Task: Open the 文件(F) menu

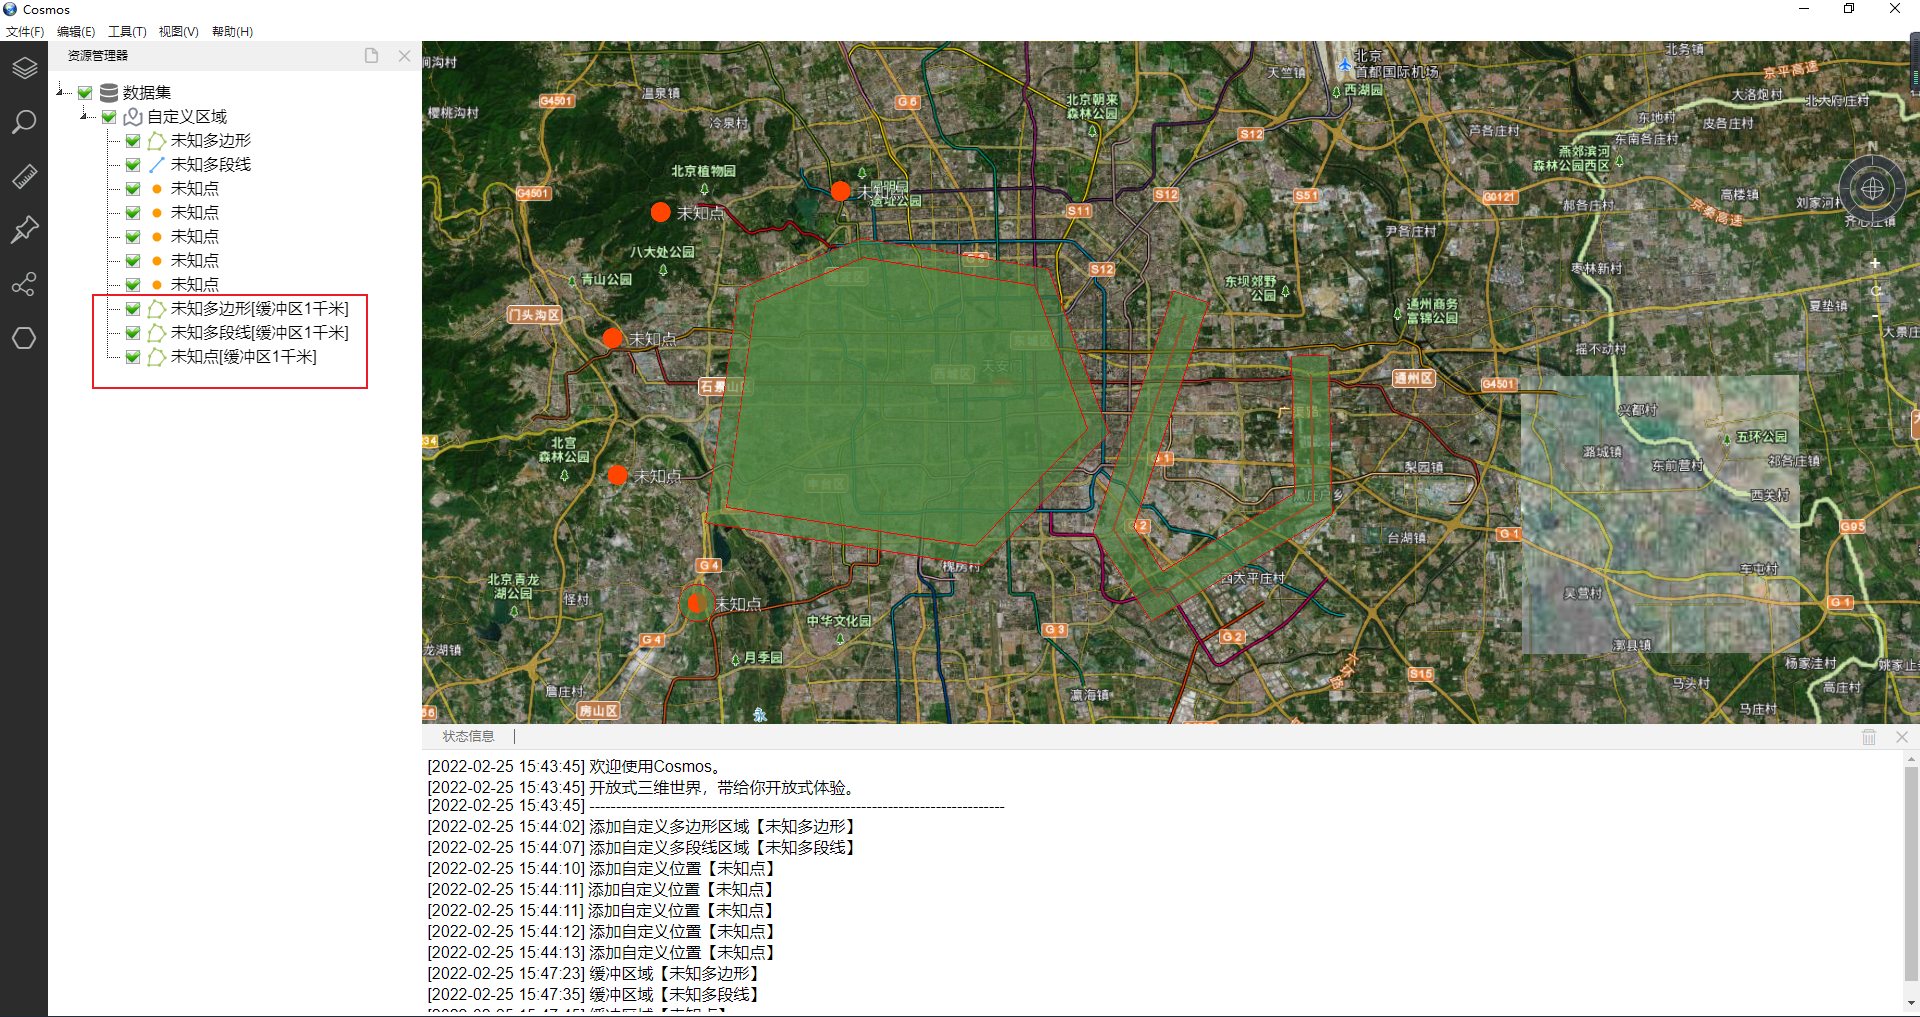Action: 25,32
